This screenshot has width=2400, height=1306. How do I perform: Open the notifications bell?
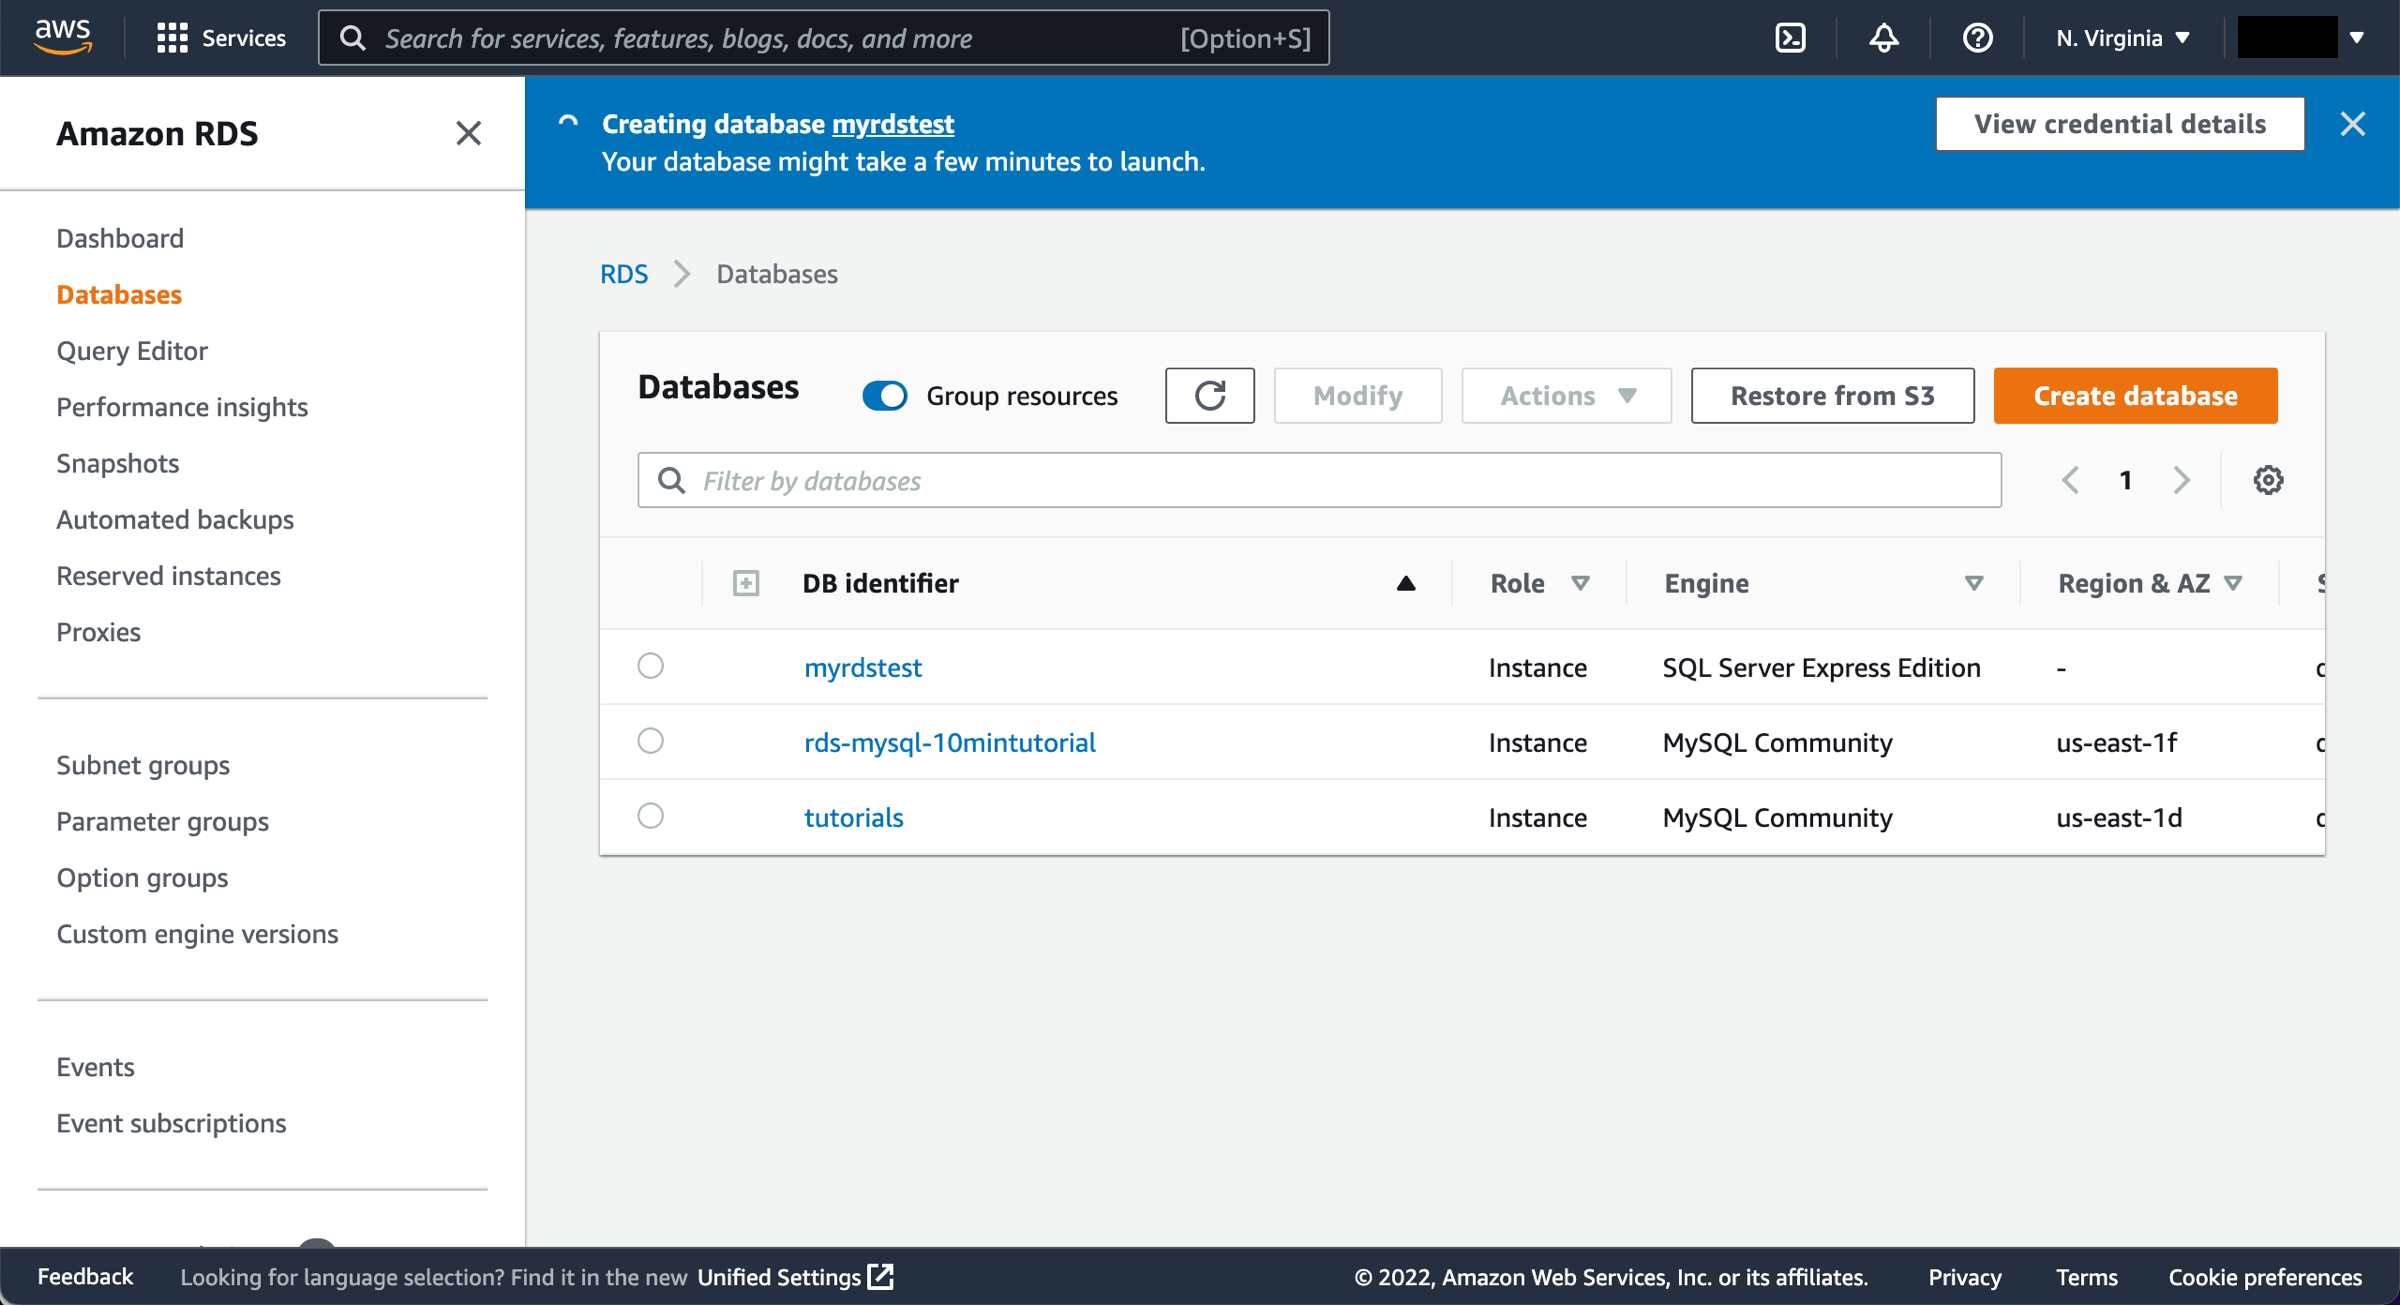coord(1884,38)
